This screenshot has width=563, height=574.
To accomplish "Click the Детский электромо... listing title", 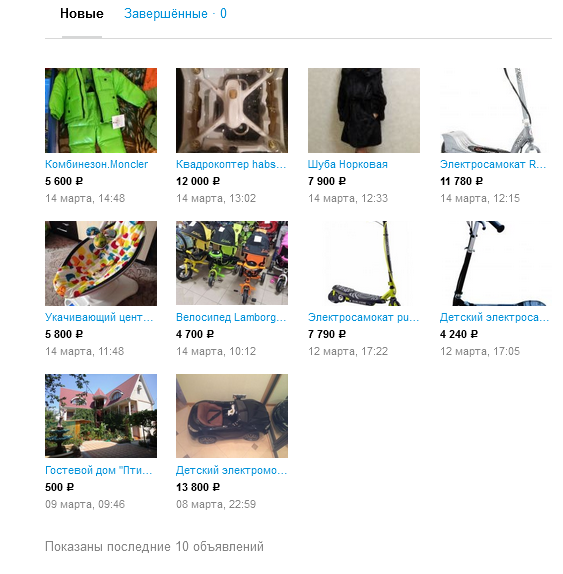I will [x=232, y=470].
